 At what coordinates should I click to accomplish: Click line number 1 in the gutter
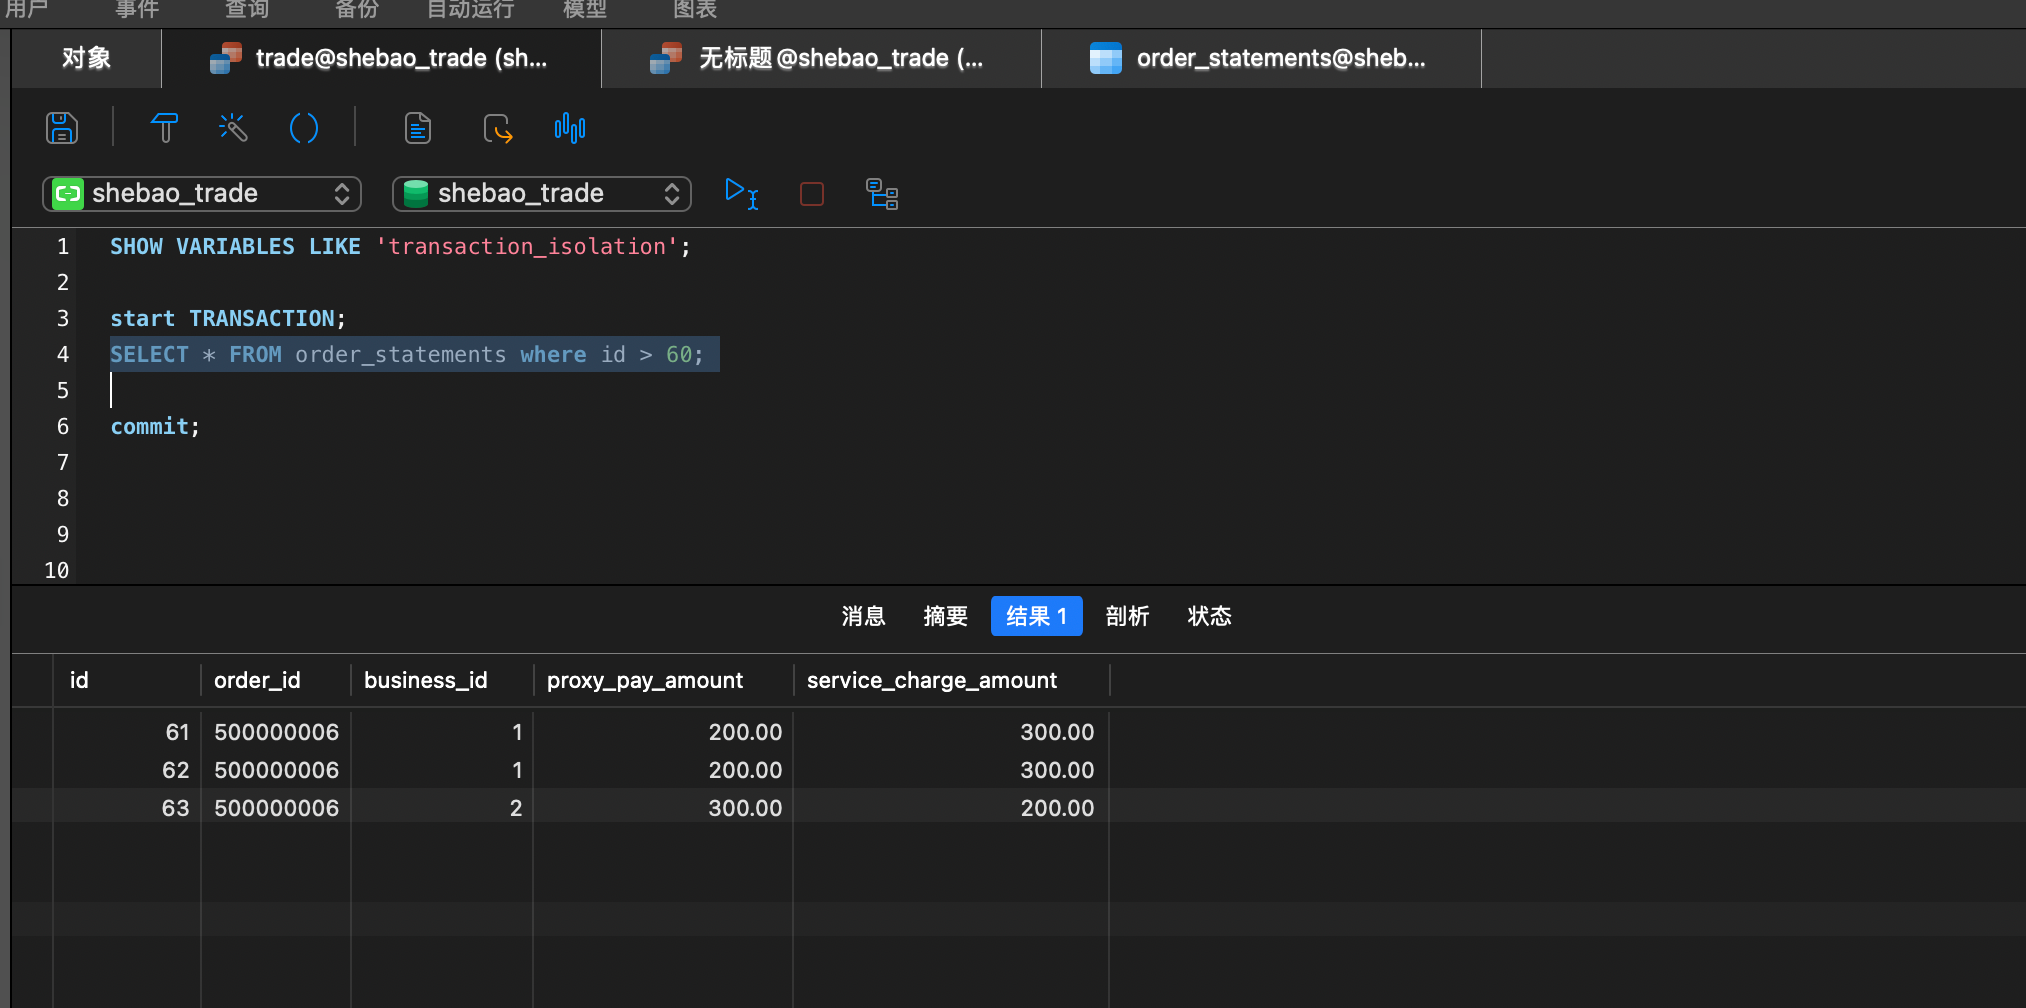63,246
